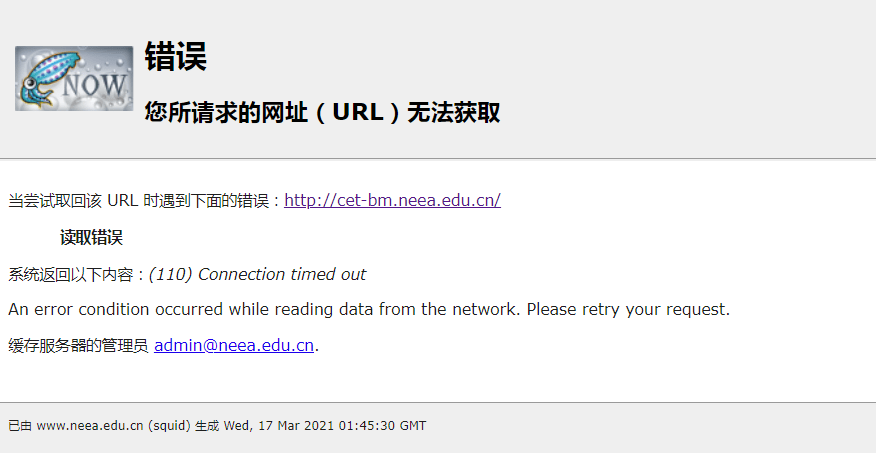Email admin@neea.edu.cn via the link

point(234,345)
